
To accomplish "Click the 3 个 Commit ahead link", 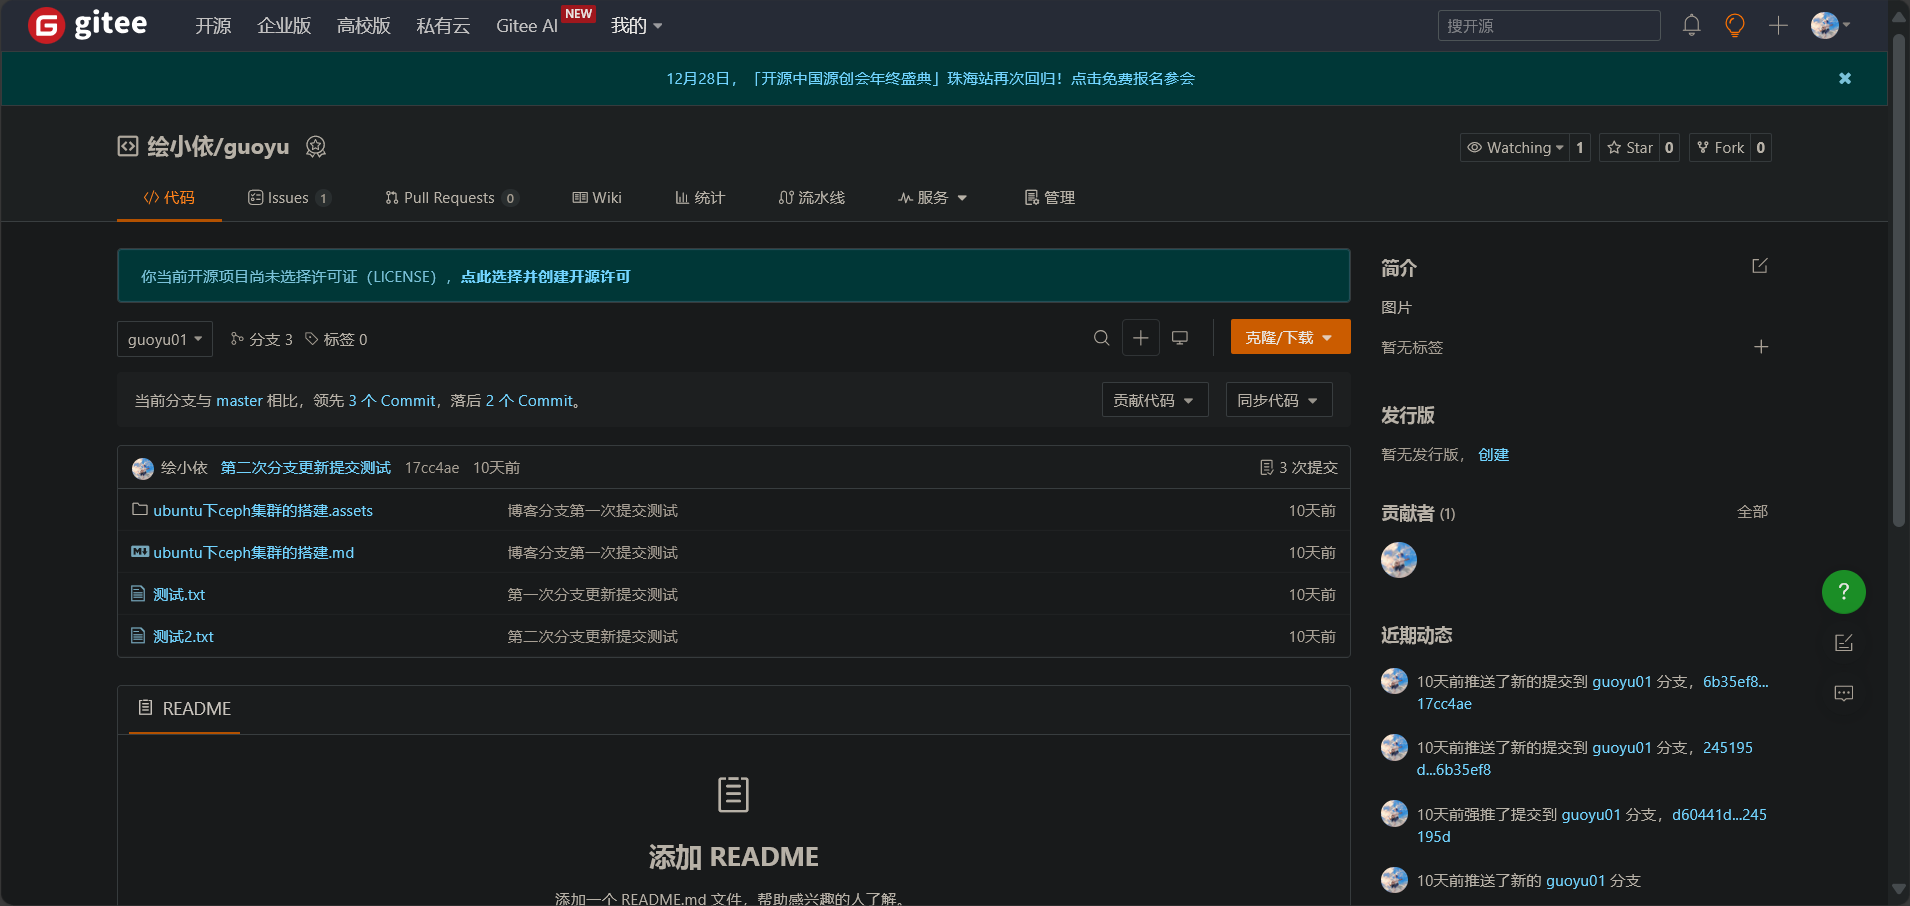I will click(392, 400).
